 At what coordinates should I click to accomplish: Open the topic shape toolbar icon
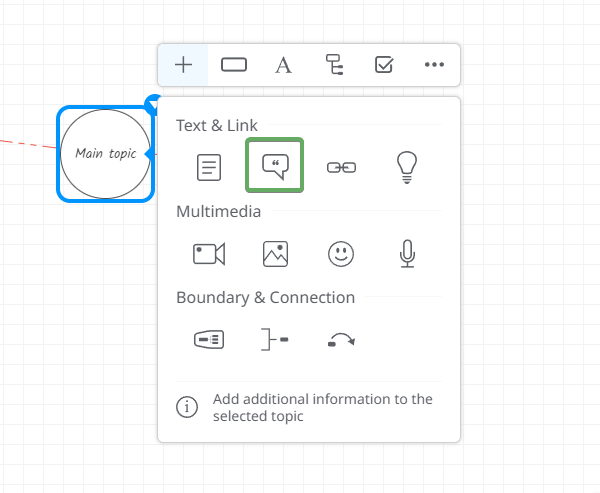(x=234, y=65)
